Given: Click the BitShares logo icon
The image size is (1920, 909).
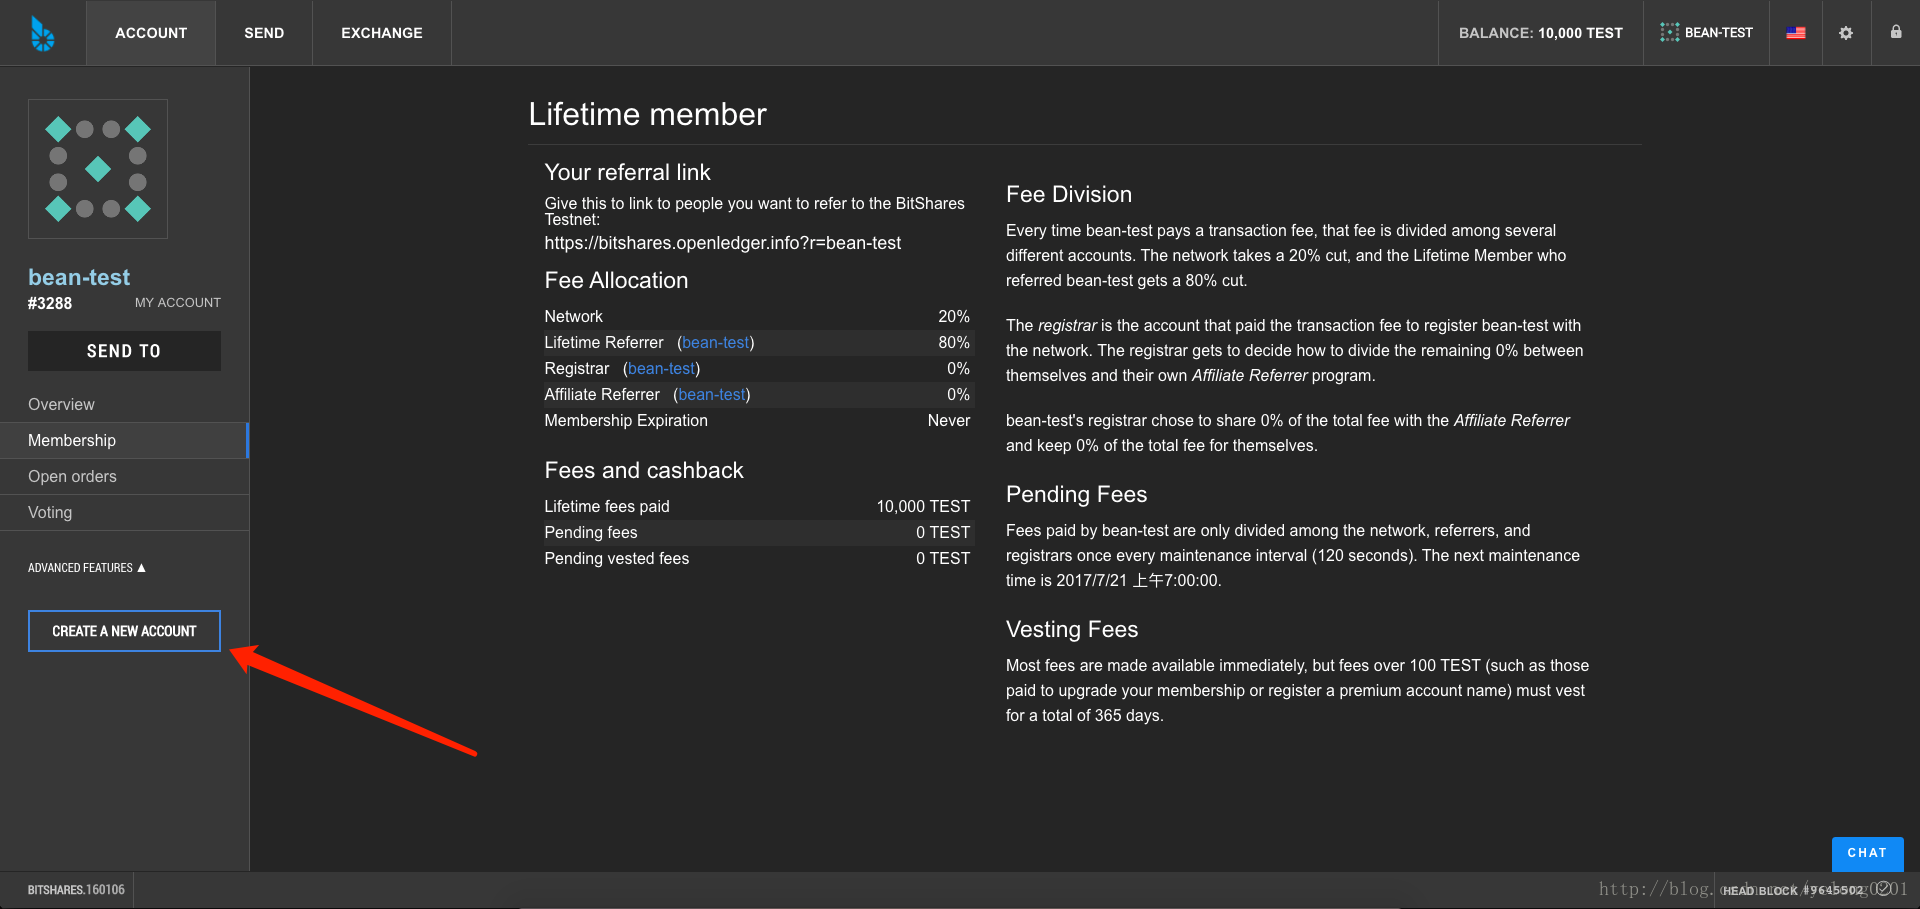Looking at the screenshot, I should point(42,33).
